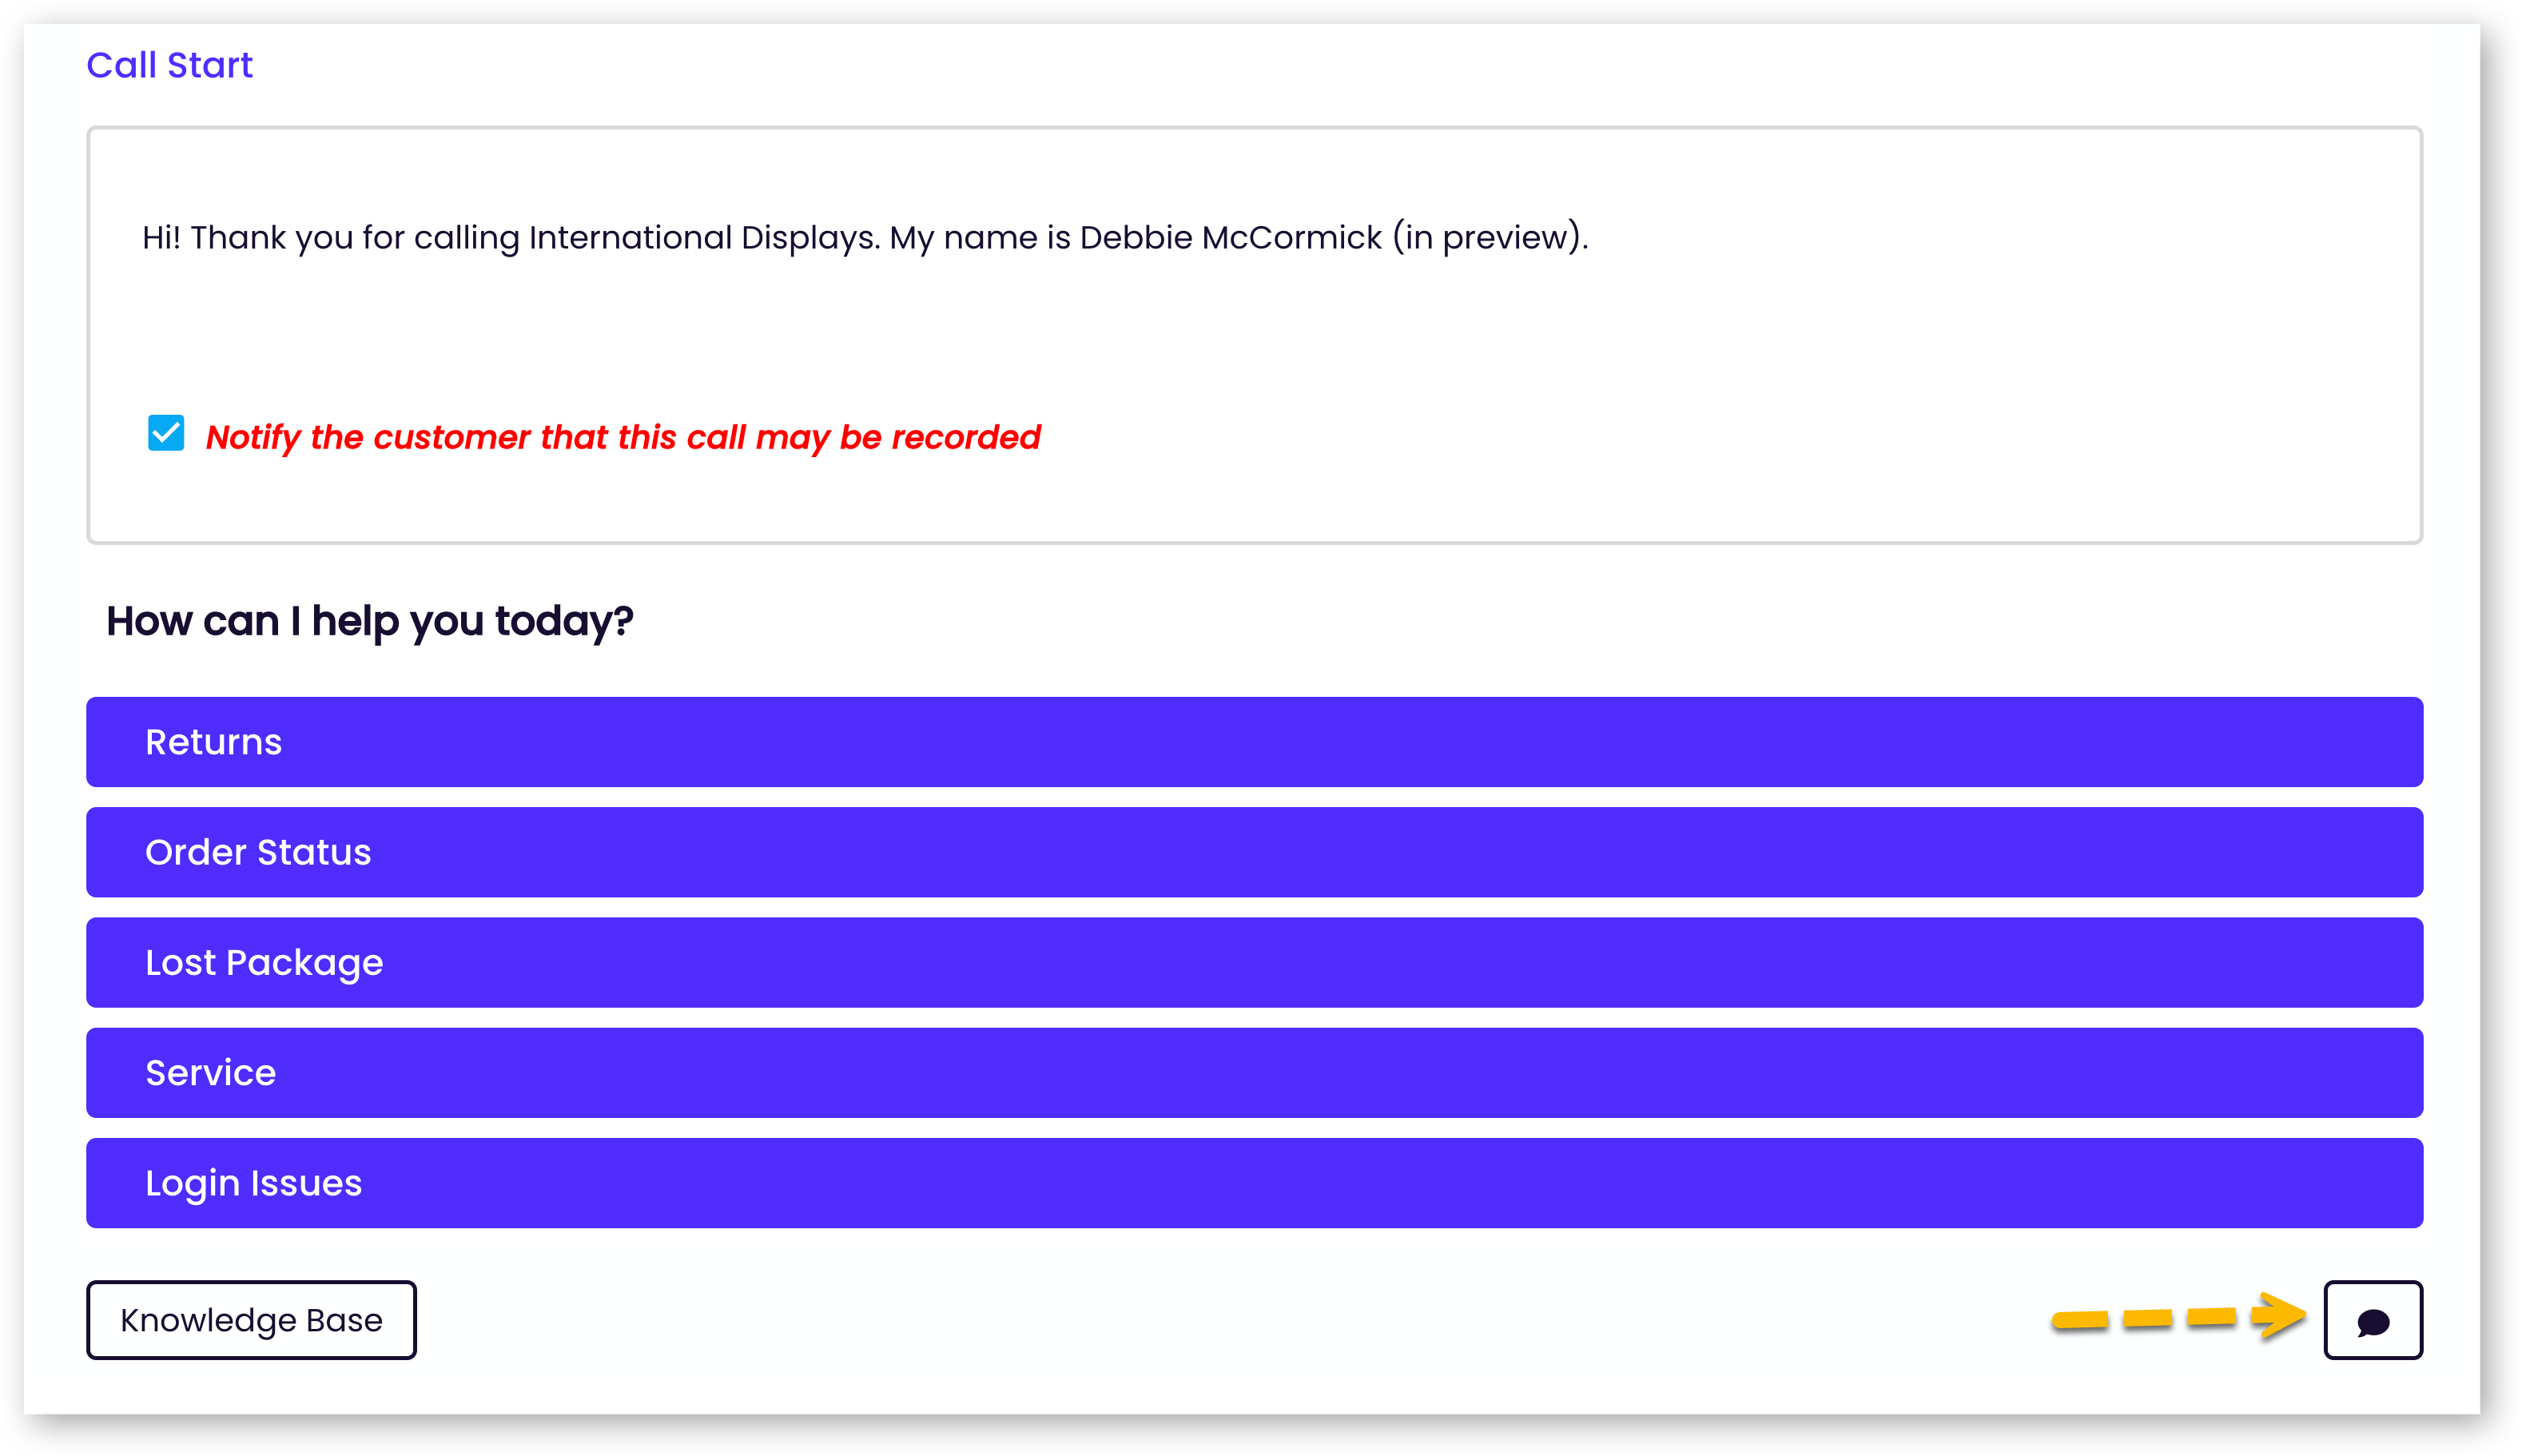Click the blue checkmark beside the recording notice
The height and width of the screenshot is (1456, 2522).
coord(166,434)
